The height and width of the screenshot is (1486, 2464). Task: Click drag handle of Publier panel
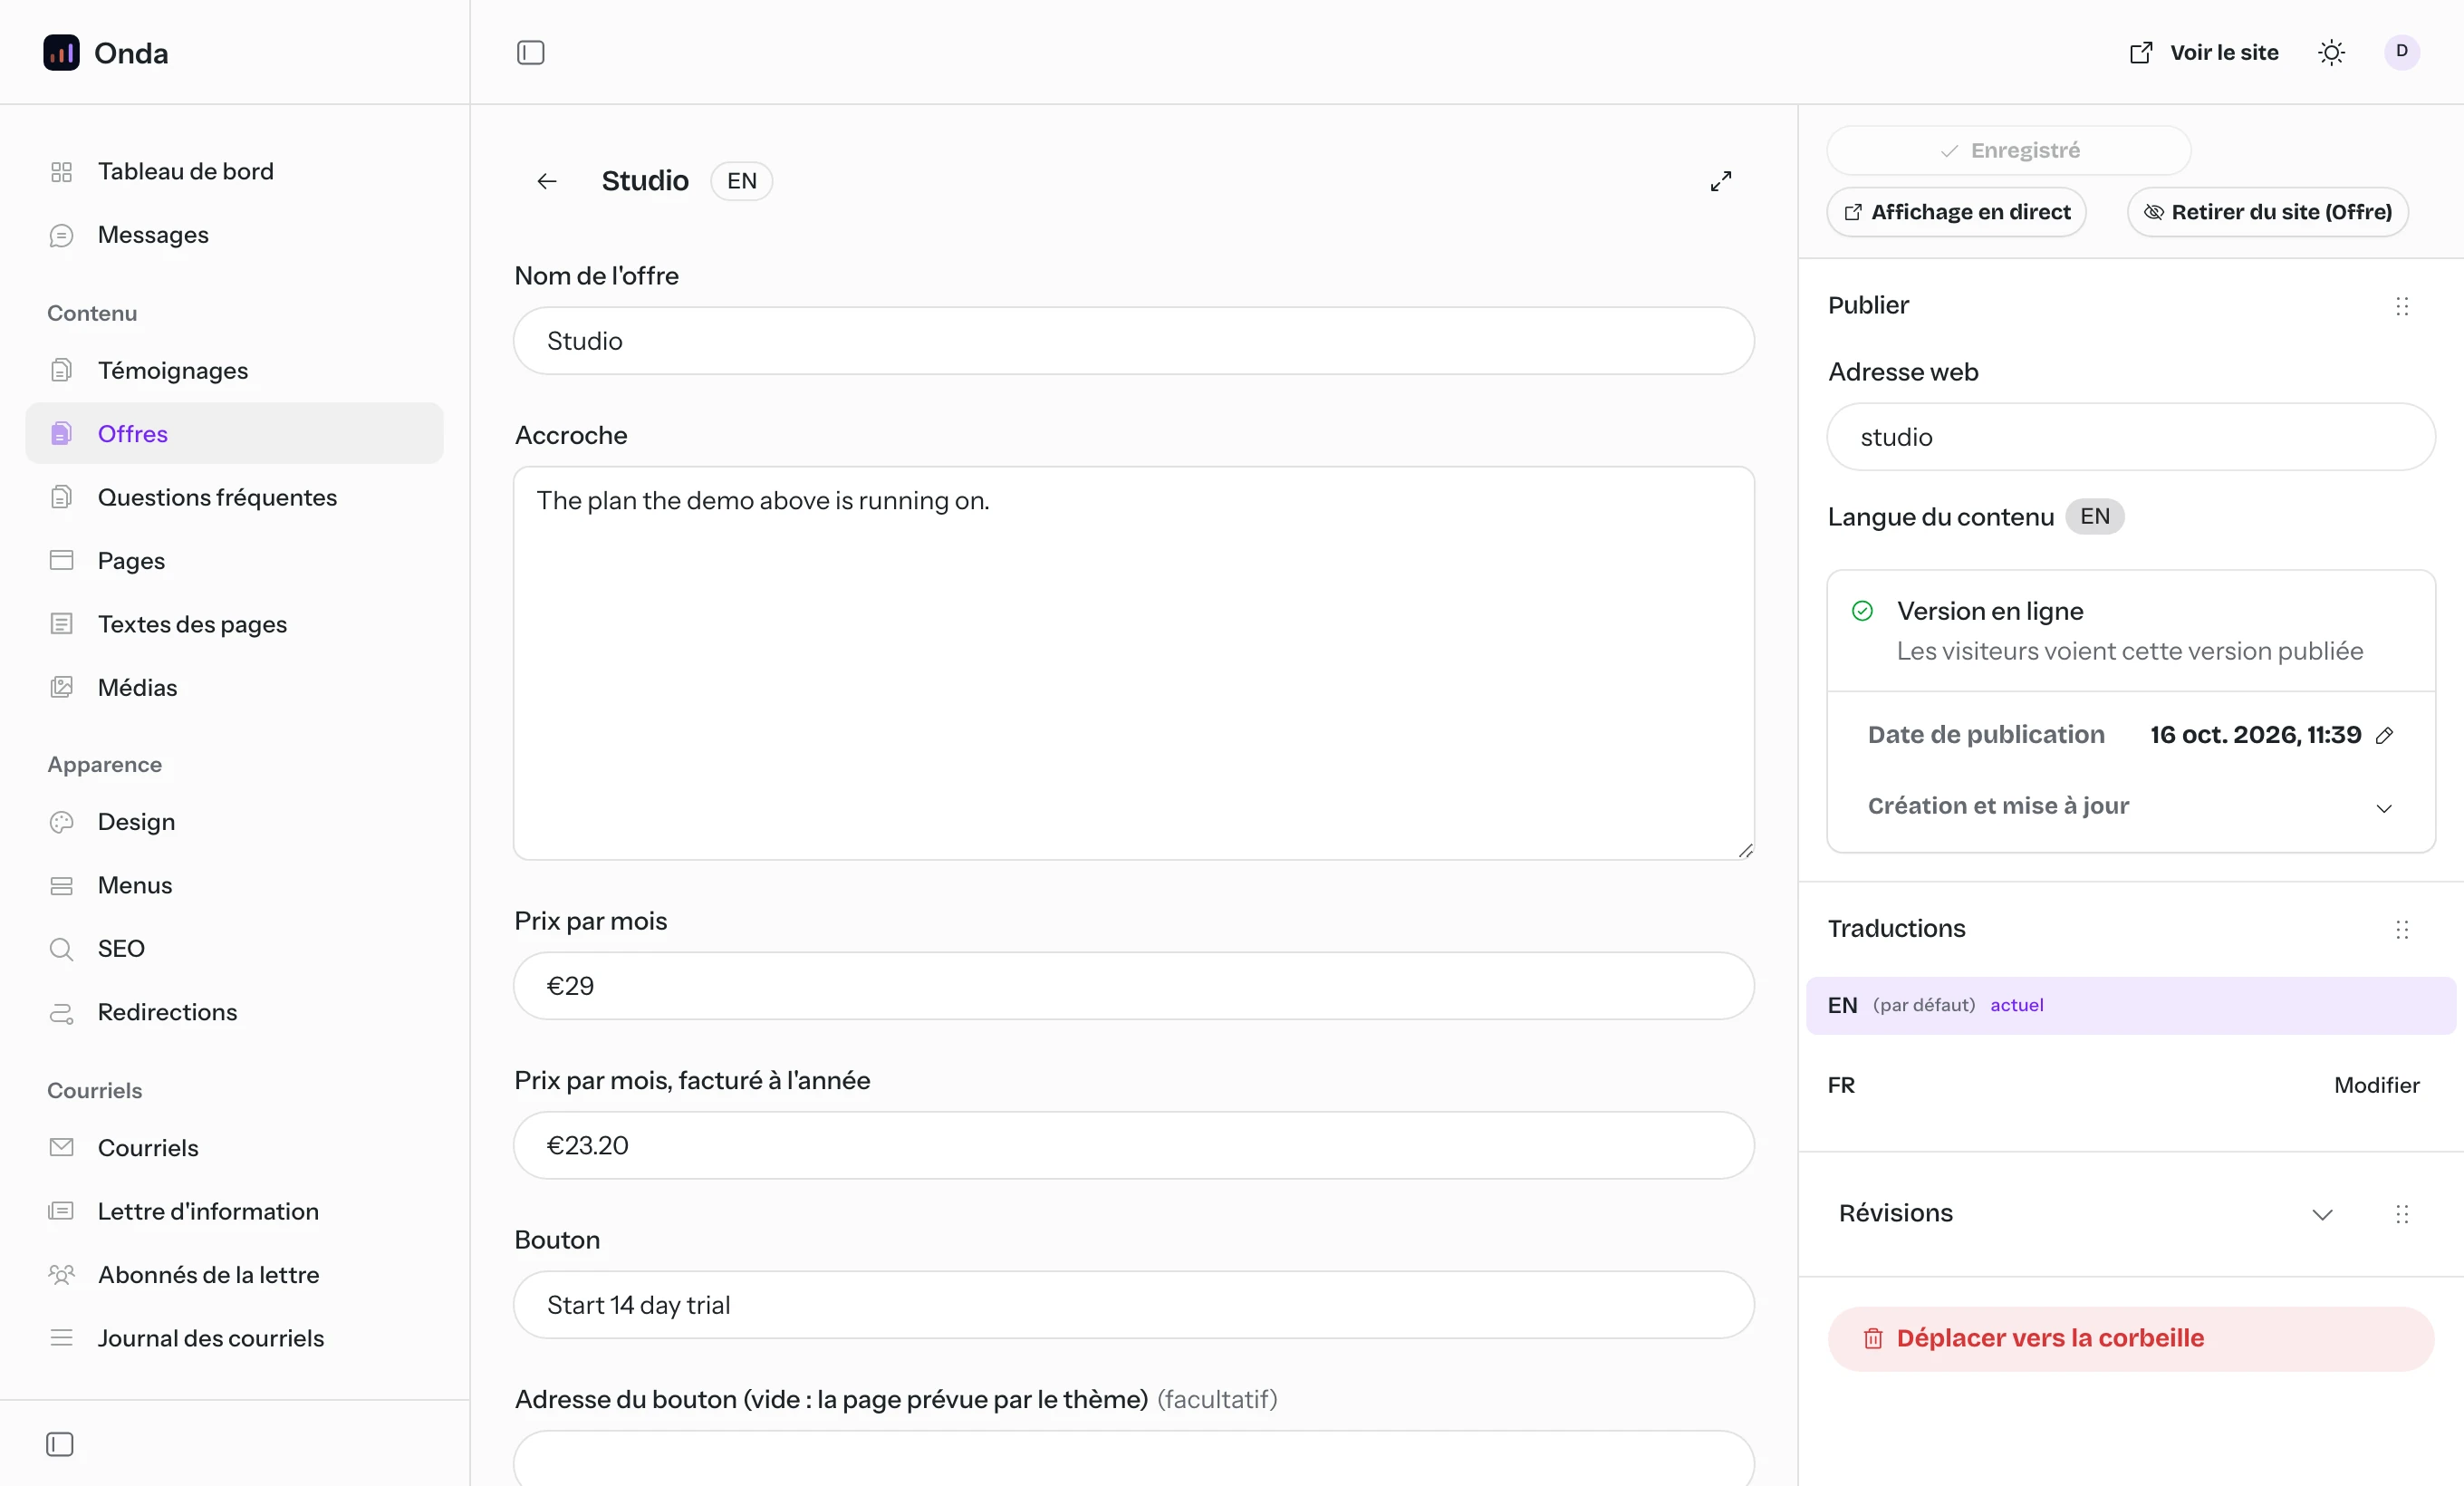click(x=2402, y=306)
